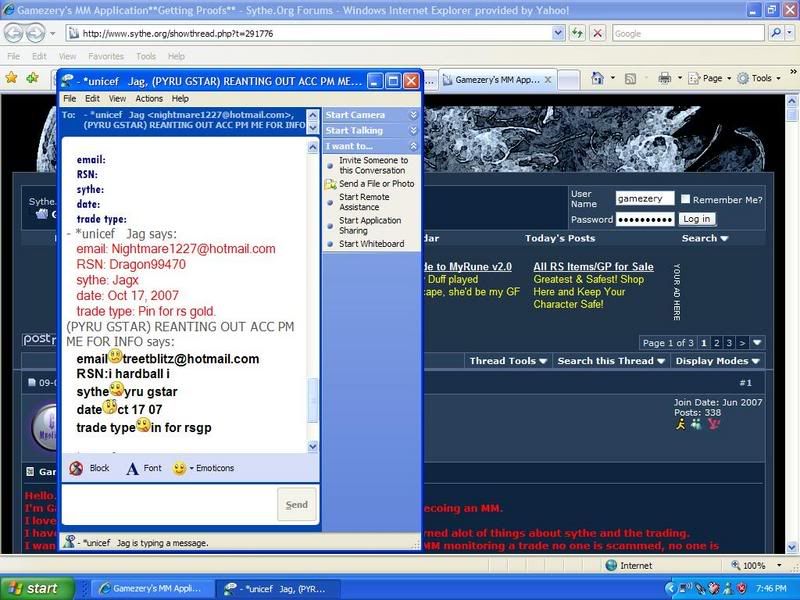Screen dimensions: 800x600
Task: Select the Gamezery's MM App browser tab
Action: 496,80
